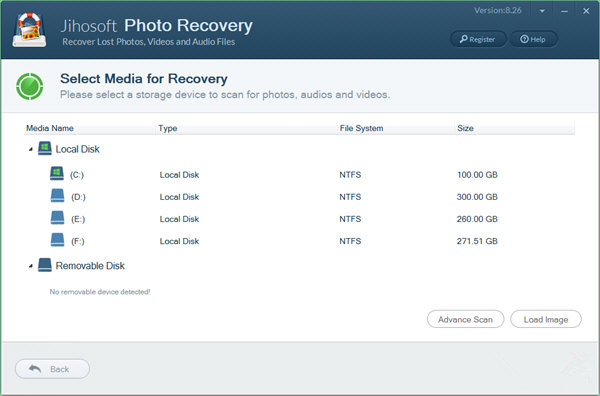Click the 100.00 GB size value
The height and width of the screenshot is (396, 600).
pos(477,175)
